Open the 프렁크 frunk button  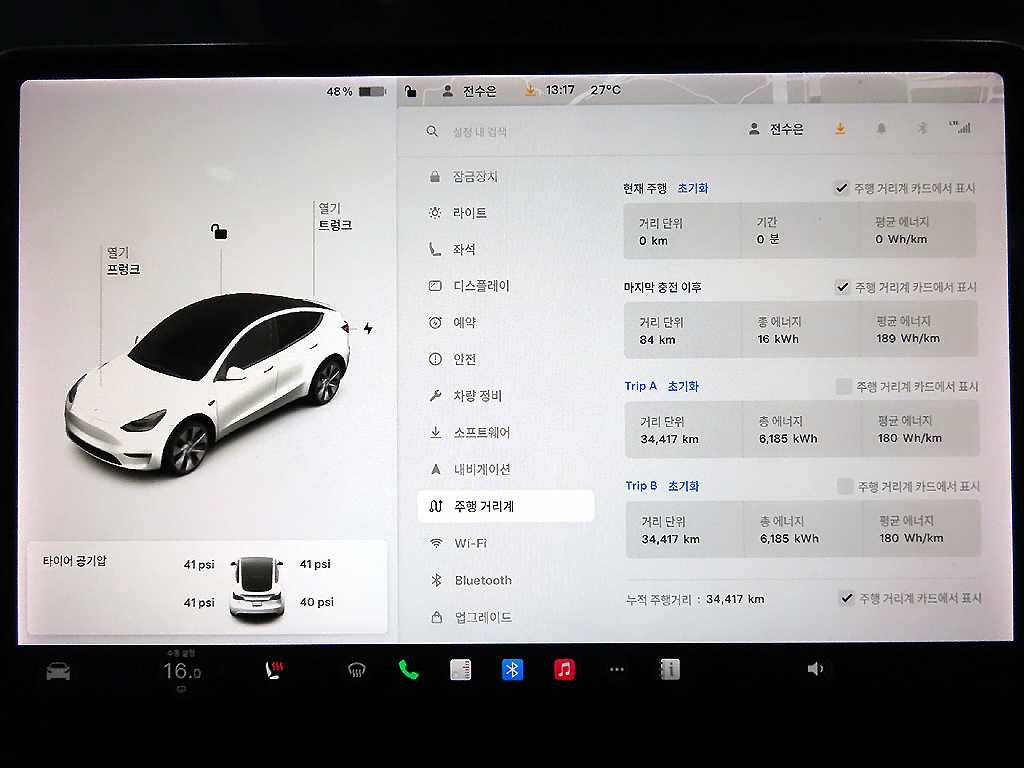click(x=123, y=261)
